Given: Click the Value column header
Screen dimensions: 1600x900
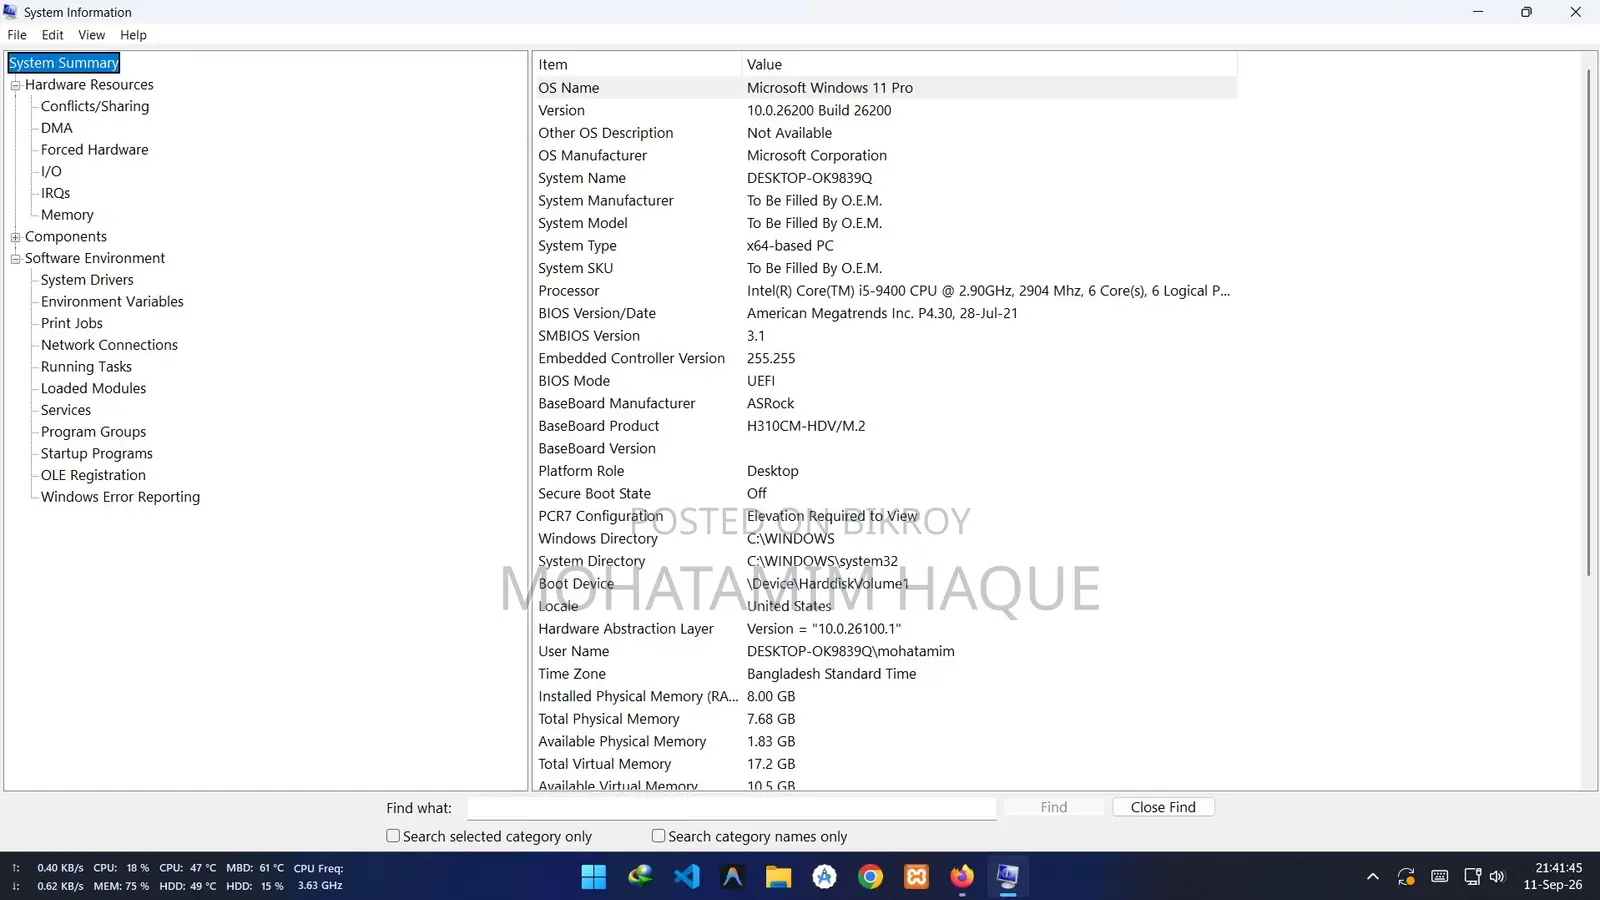Looking at the screenshot, I should 989,64.
